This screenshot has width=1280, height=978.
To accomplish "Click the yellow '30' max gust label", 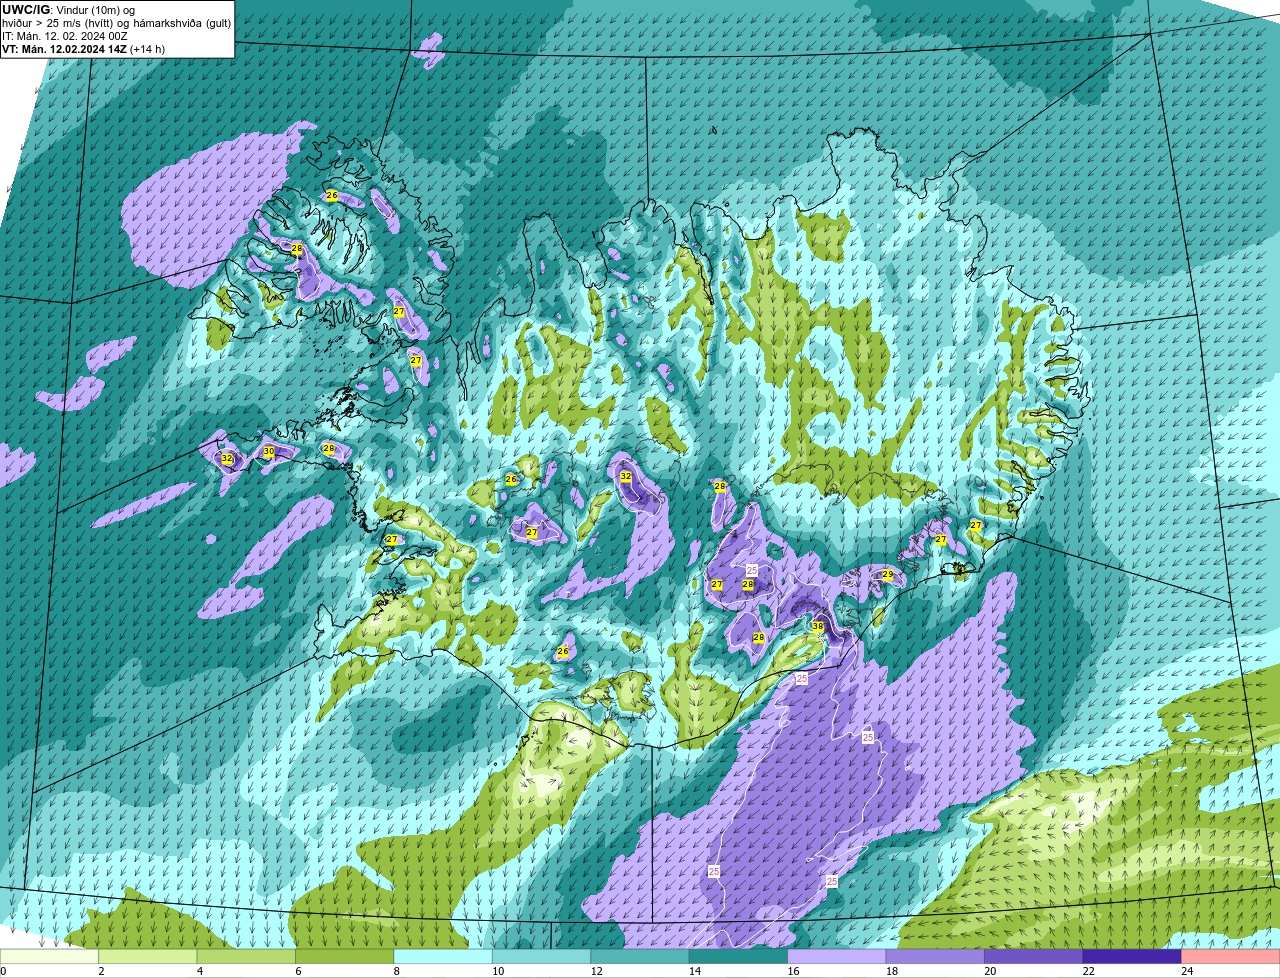I will [268, 452].
